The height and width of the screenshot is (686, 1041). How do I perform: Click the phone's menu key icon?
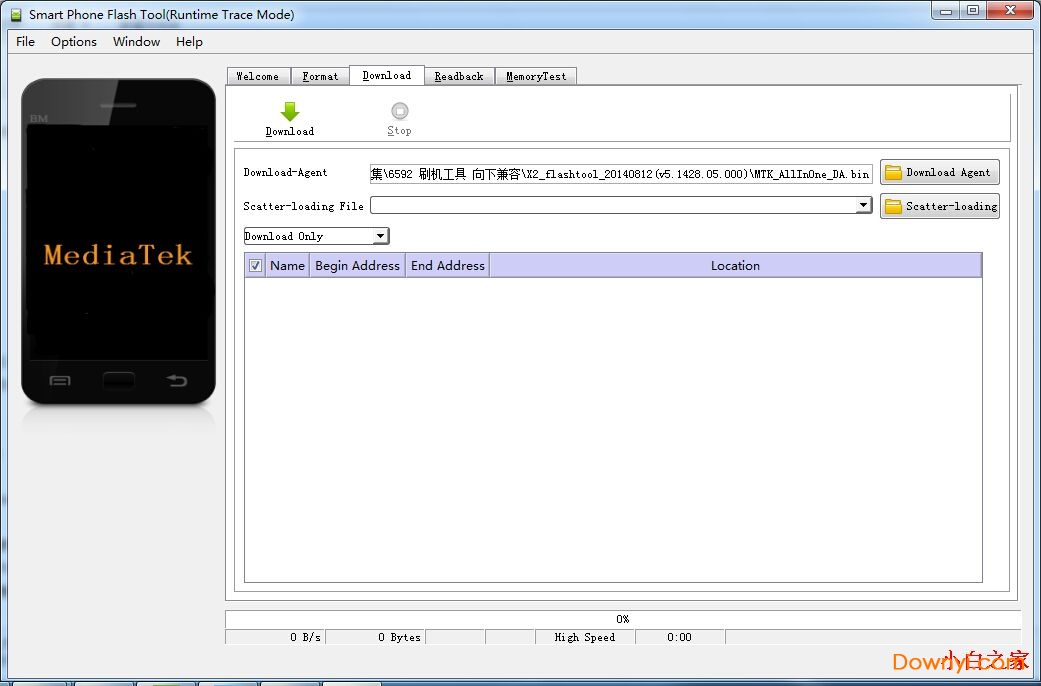point(60,381)
